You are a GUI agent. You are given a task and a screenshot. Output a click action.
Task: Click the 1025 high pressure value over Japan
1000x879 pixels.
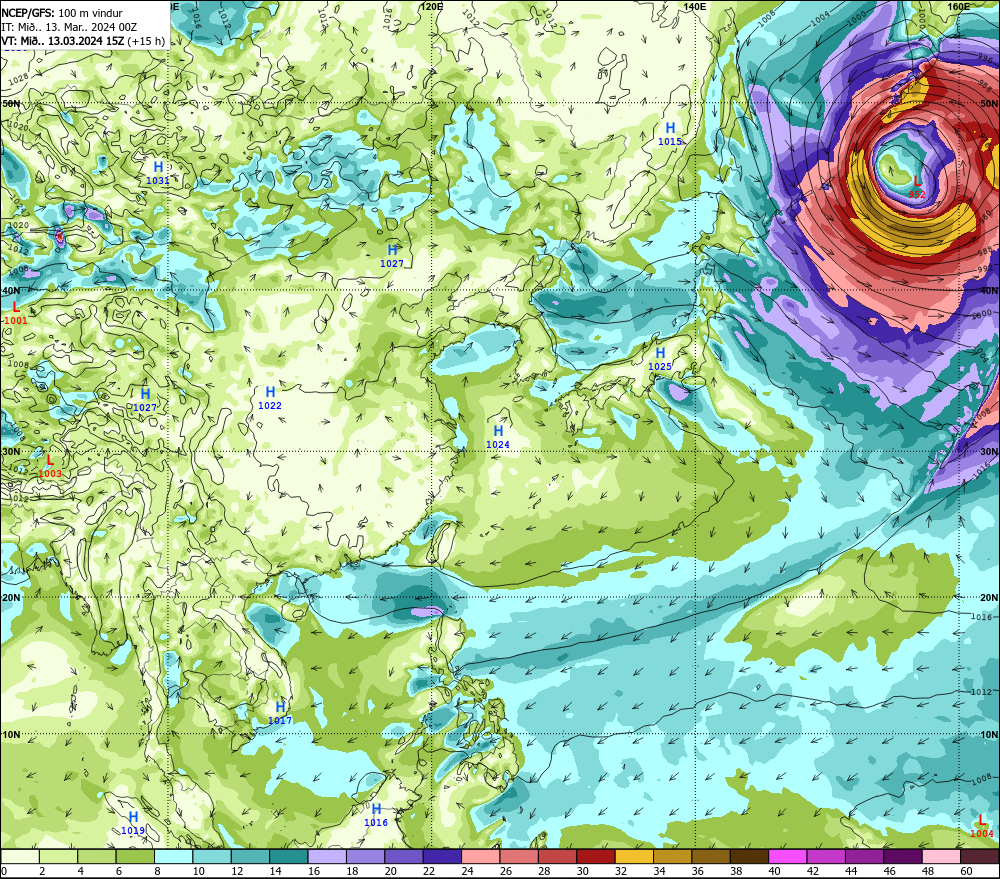click(x=659, y=367)
